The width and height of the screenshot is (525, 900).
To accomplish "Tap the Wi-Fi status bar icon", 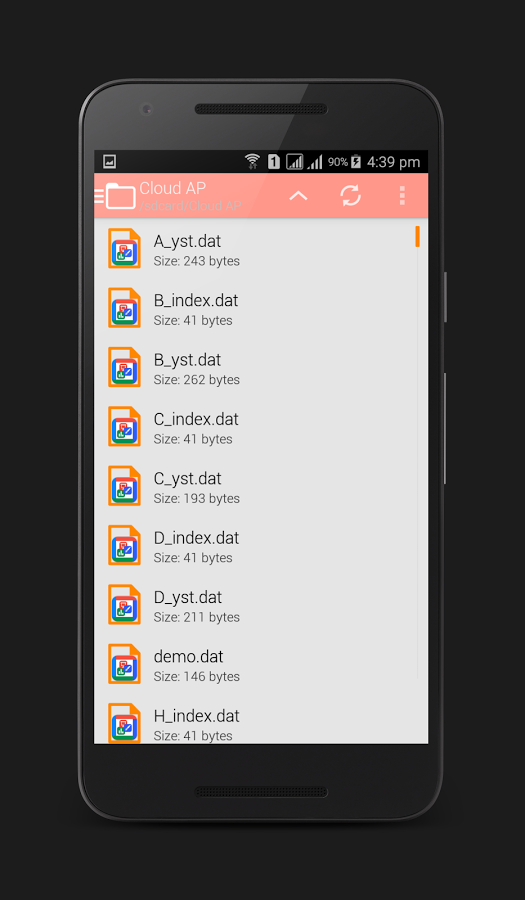I will pyautogui.click(x=252, y=162).
